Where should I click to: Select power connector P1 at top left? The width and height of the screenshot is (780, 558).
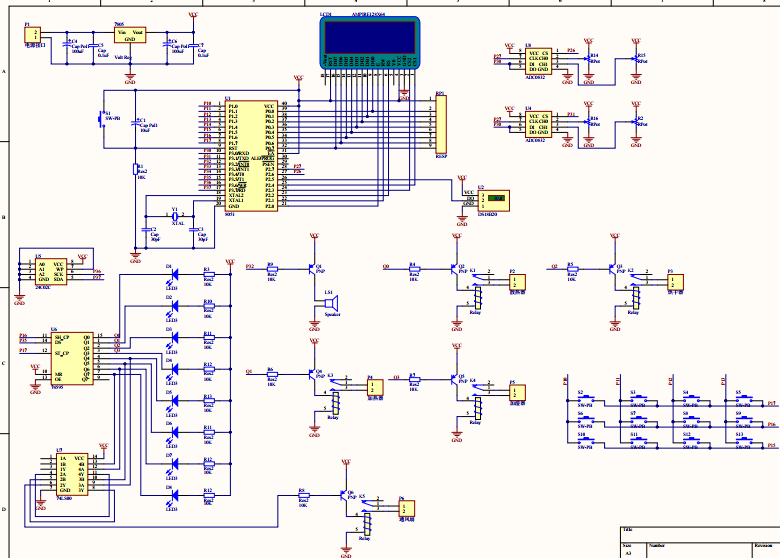point(32,35)
